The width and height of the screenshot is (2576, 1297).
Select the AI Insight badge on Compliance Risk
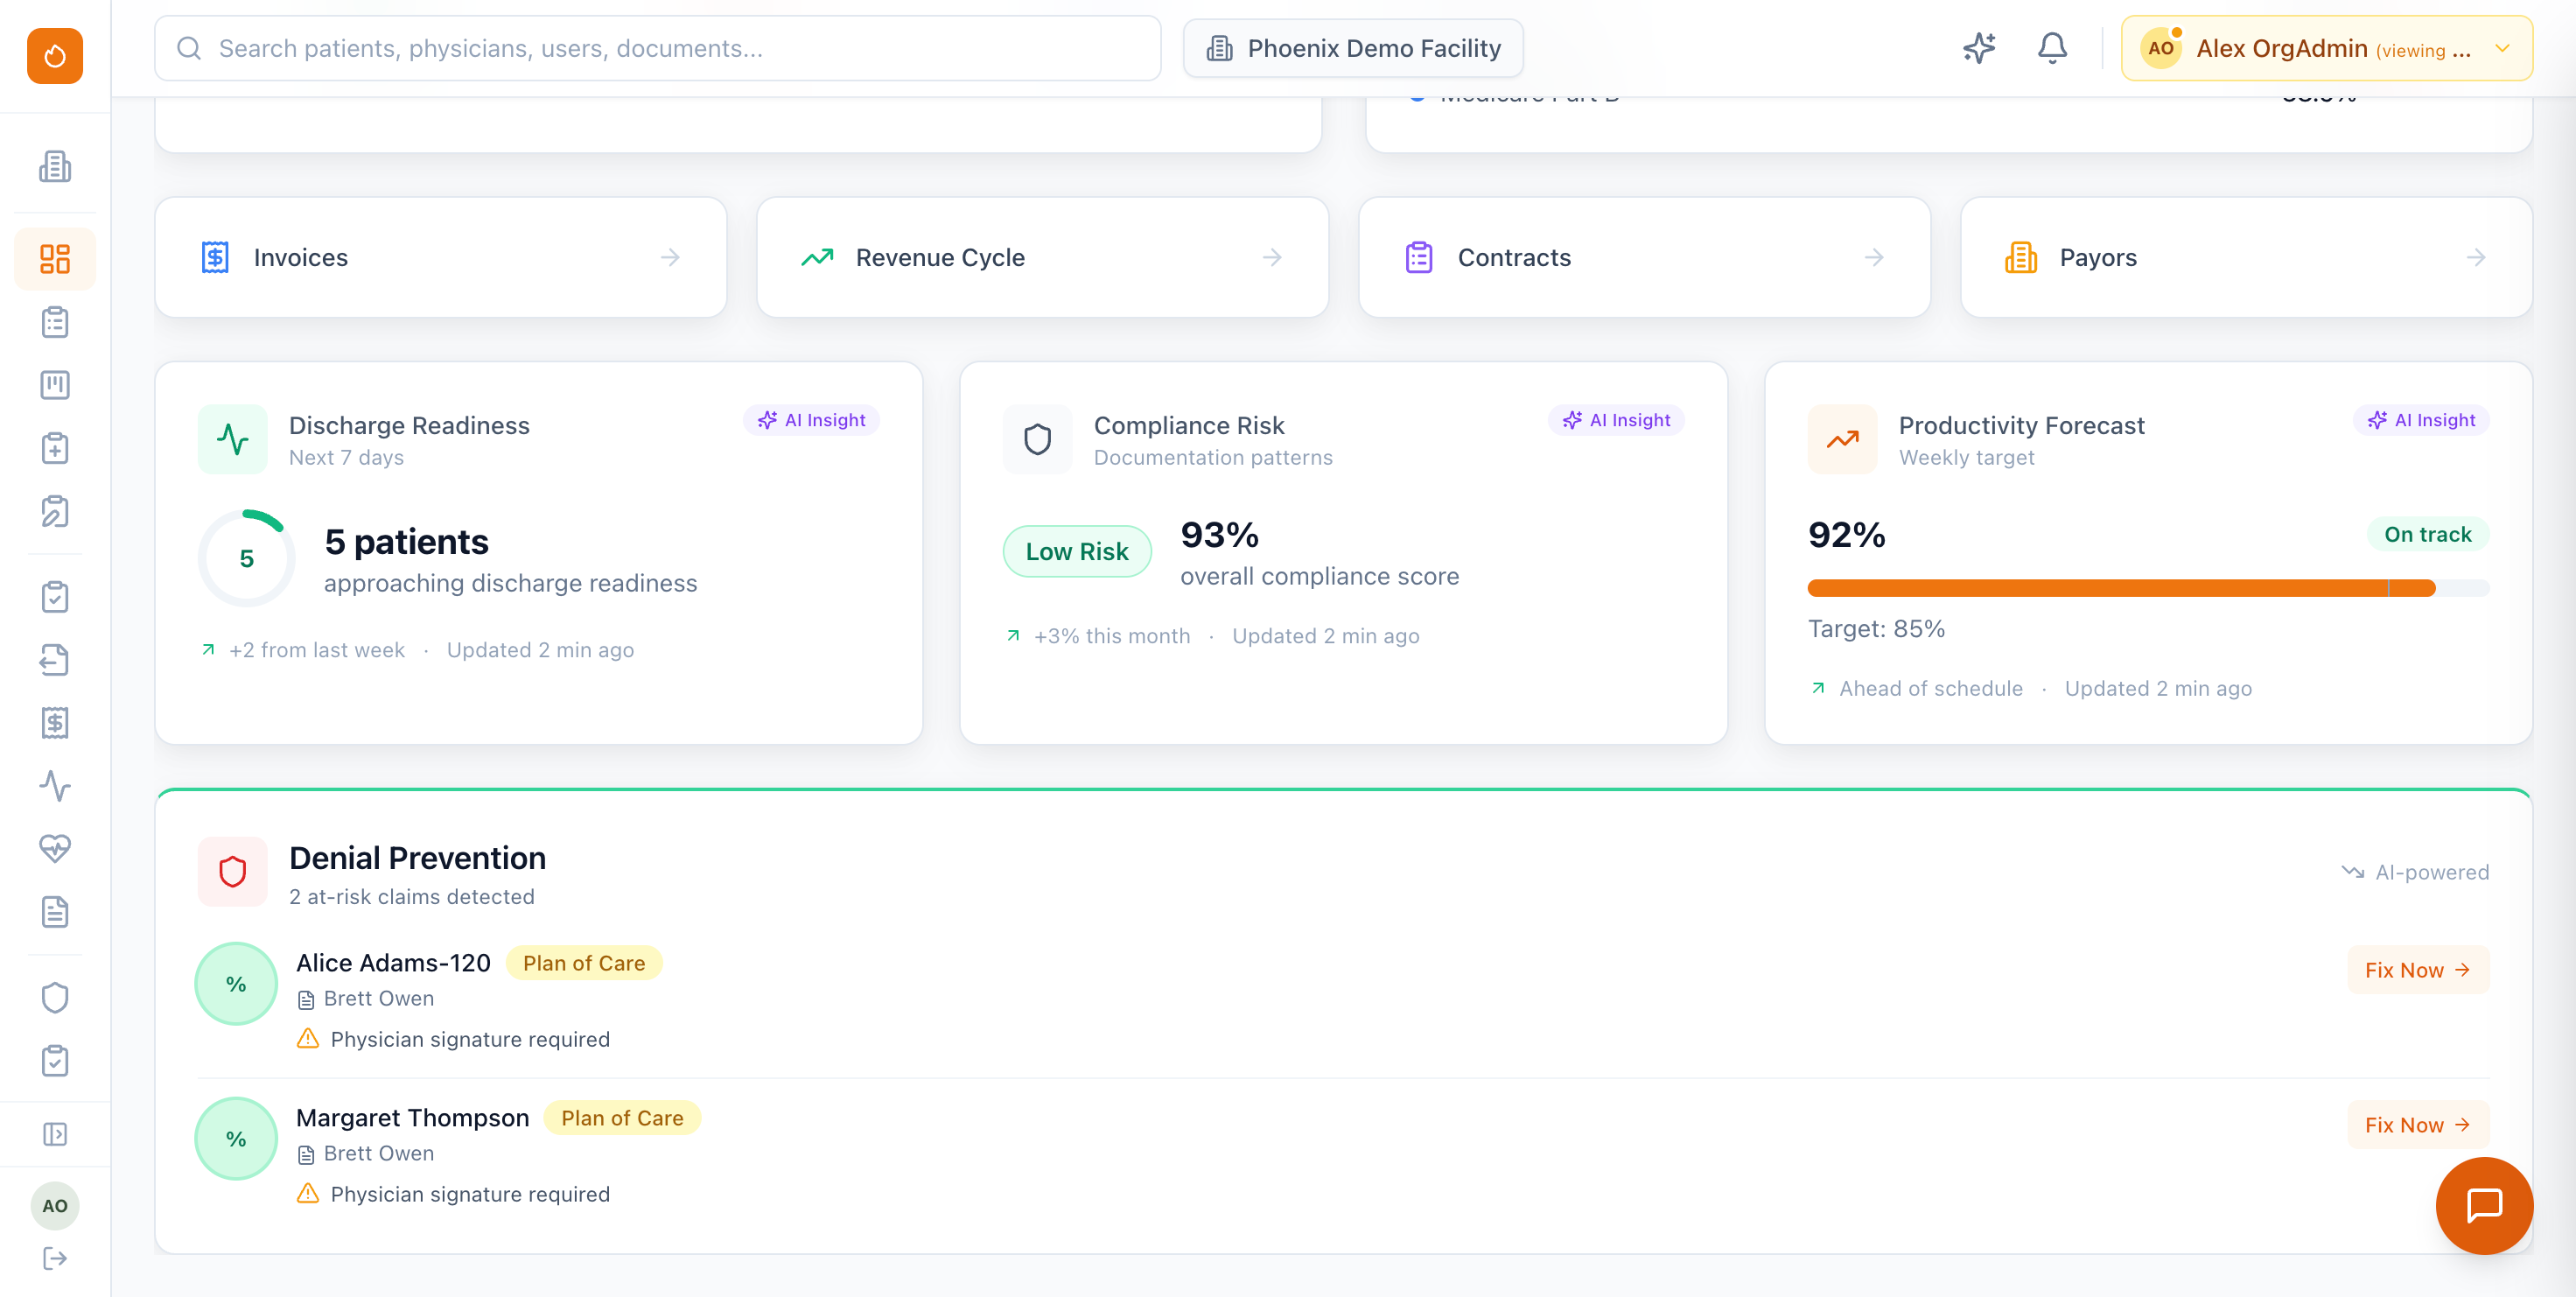coord(1616,419)
